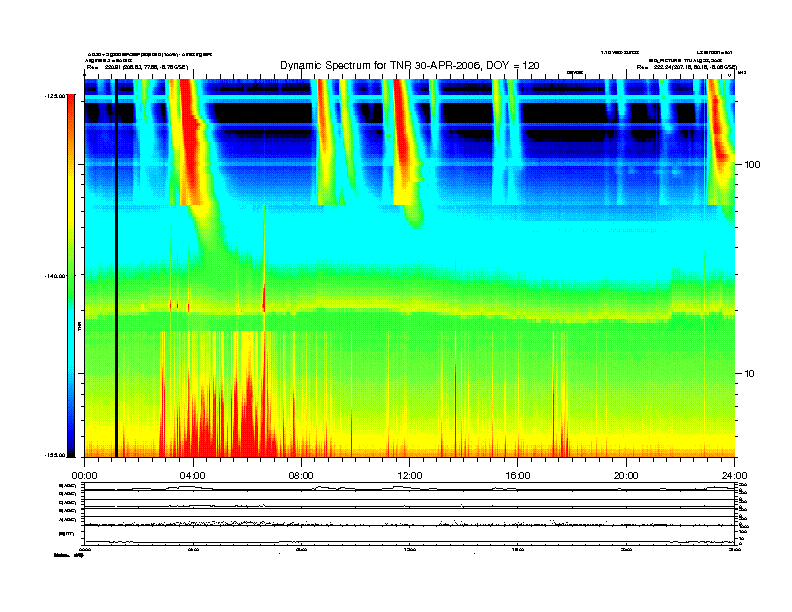
Task: Click the 100 frequency axis label
Action: (752, 165)
